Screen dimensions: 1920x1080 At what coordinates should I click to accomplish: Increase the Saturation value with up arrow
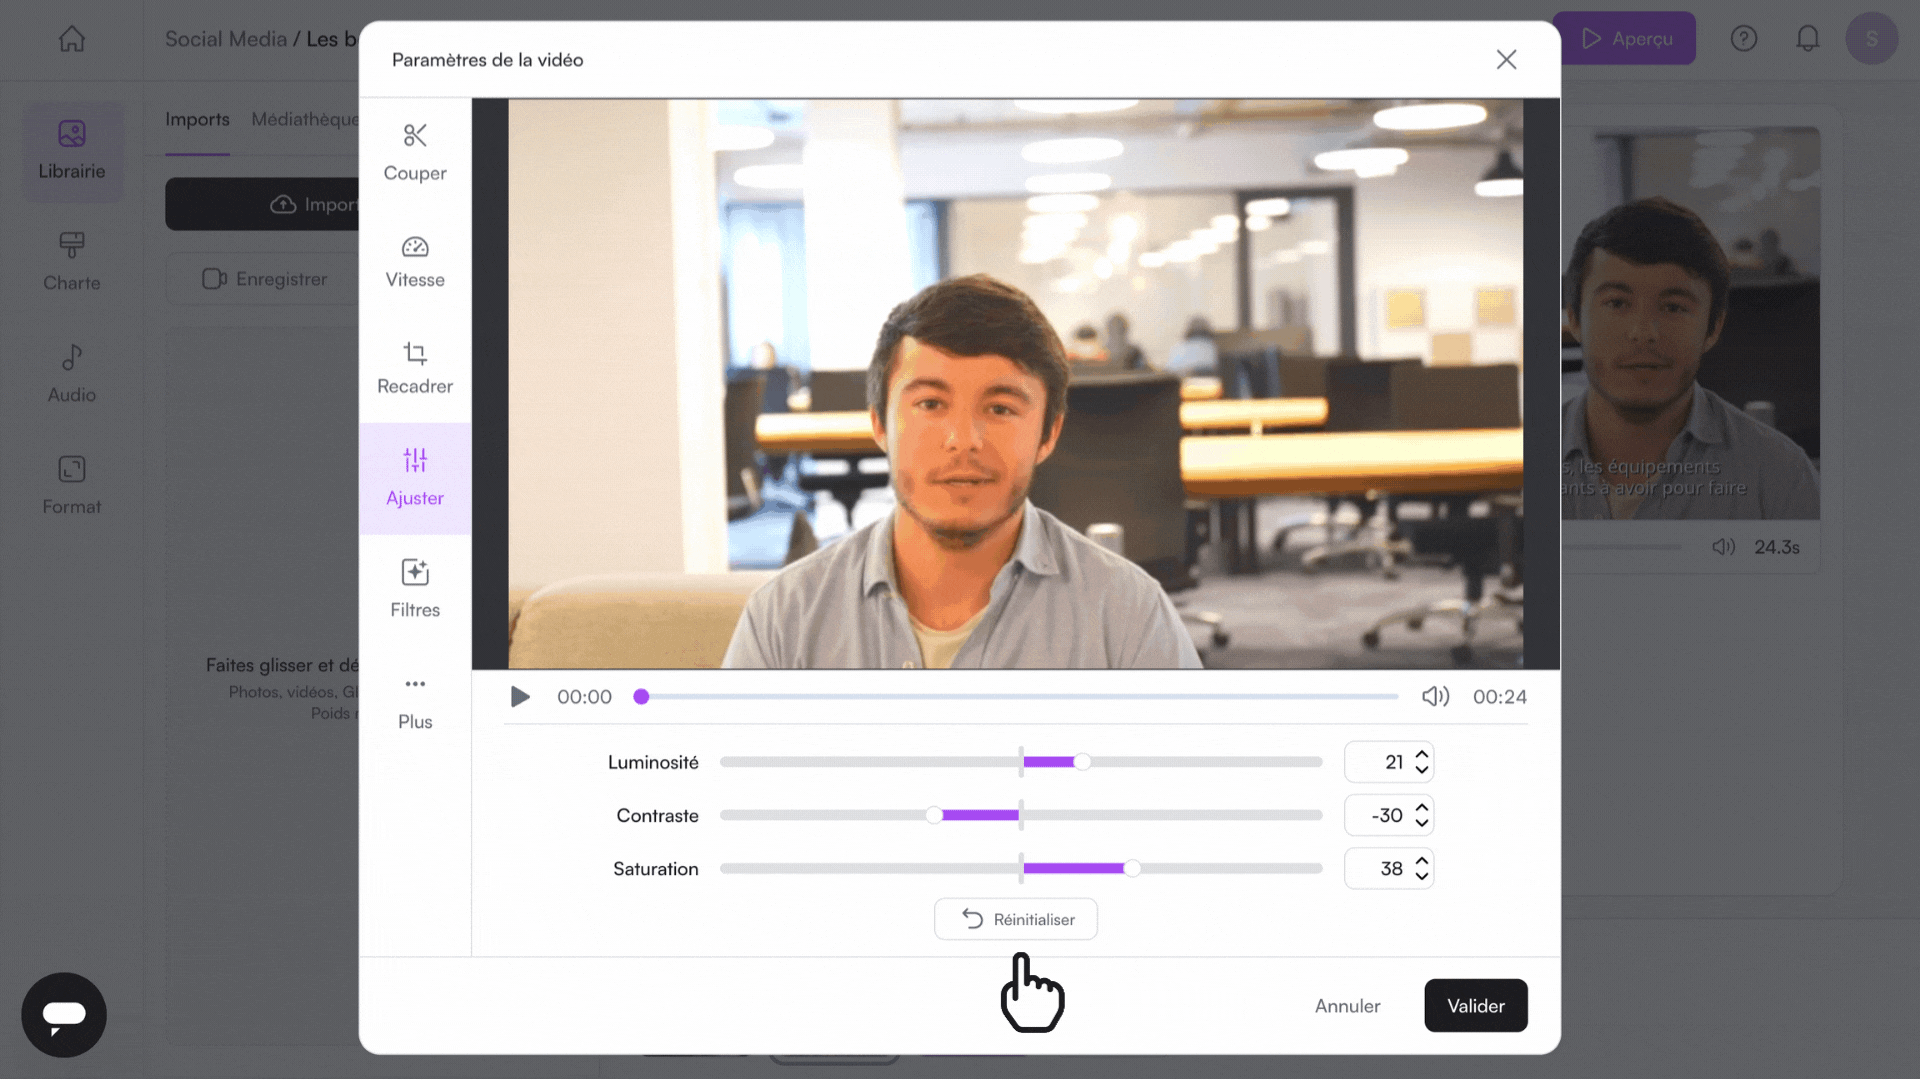tap(1422, 861)
